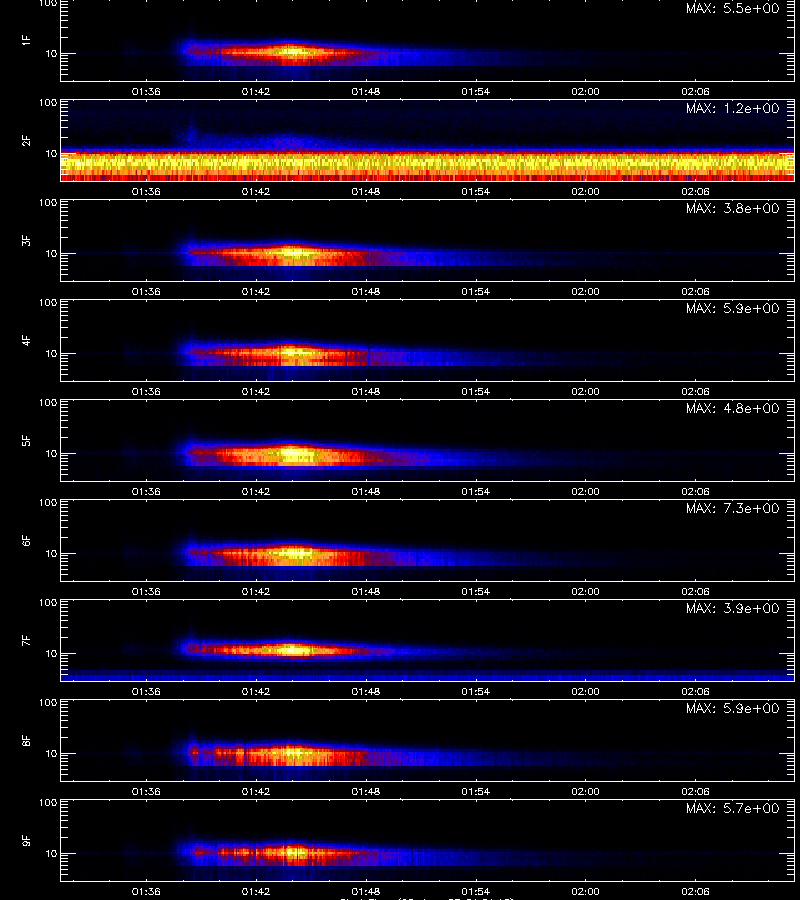The width and height of the screenshot is (800, 900).
Task: Click the 02:06 time label below the 1F panel
Action: pyautogui.click(x=695, y=92)
